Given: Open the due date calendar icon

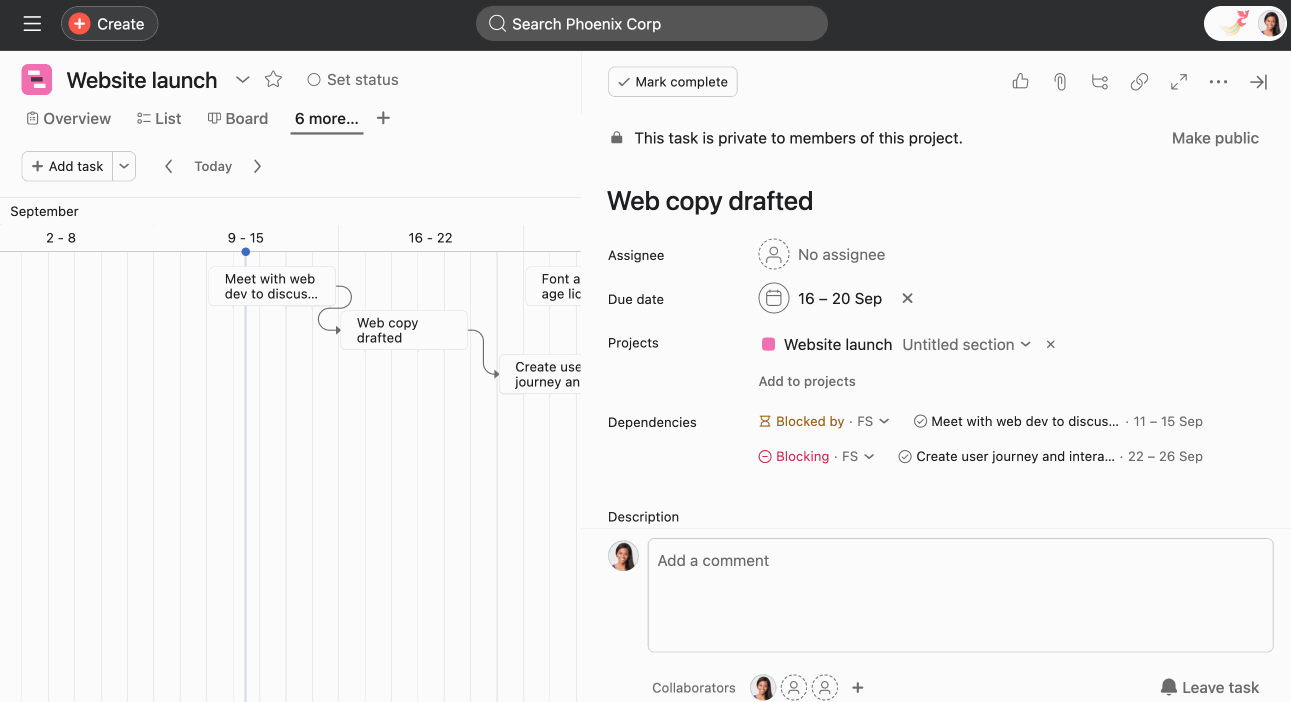Looking at the screenshot, I should pyautogui.click(x=773, y=298).
